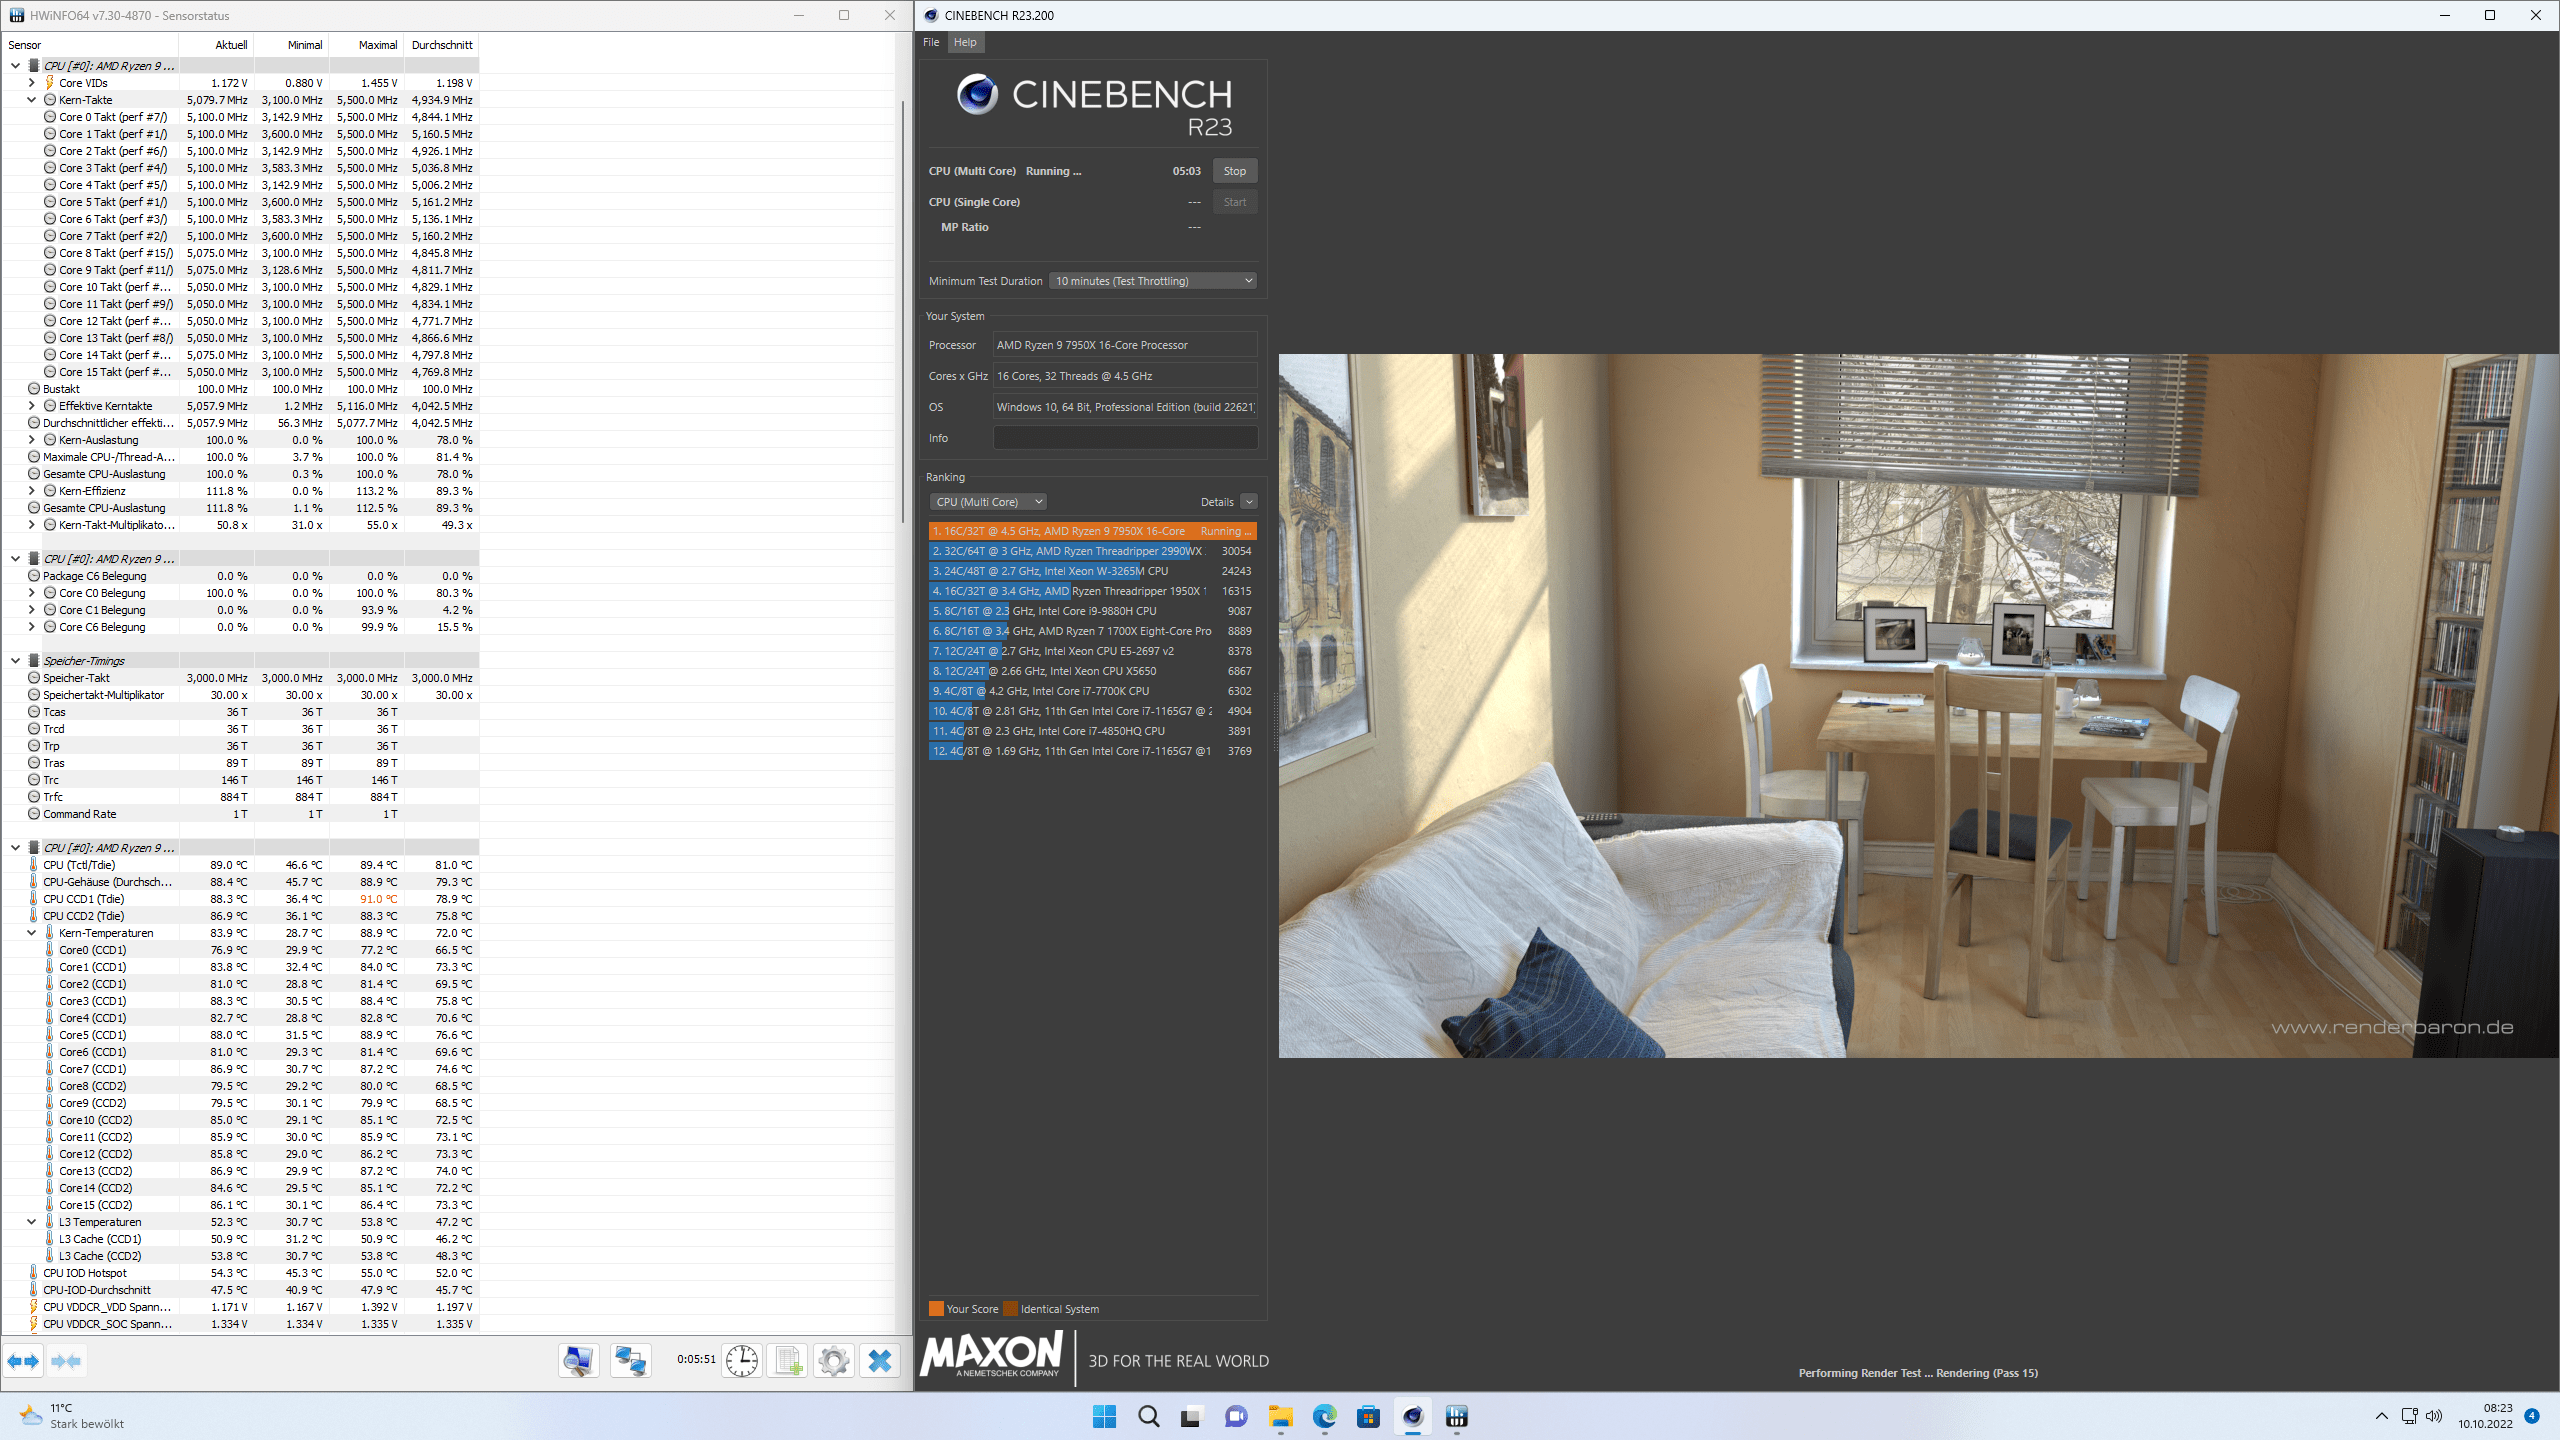
Task: Click the notification count badge
Action: (x=2532, y=1416)
